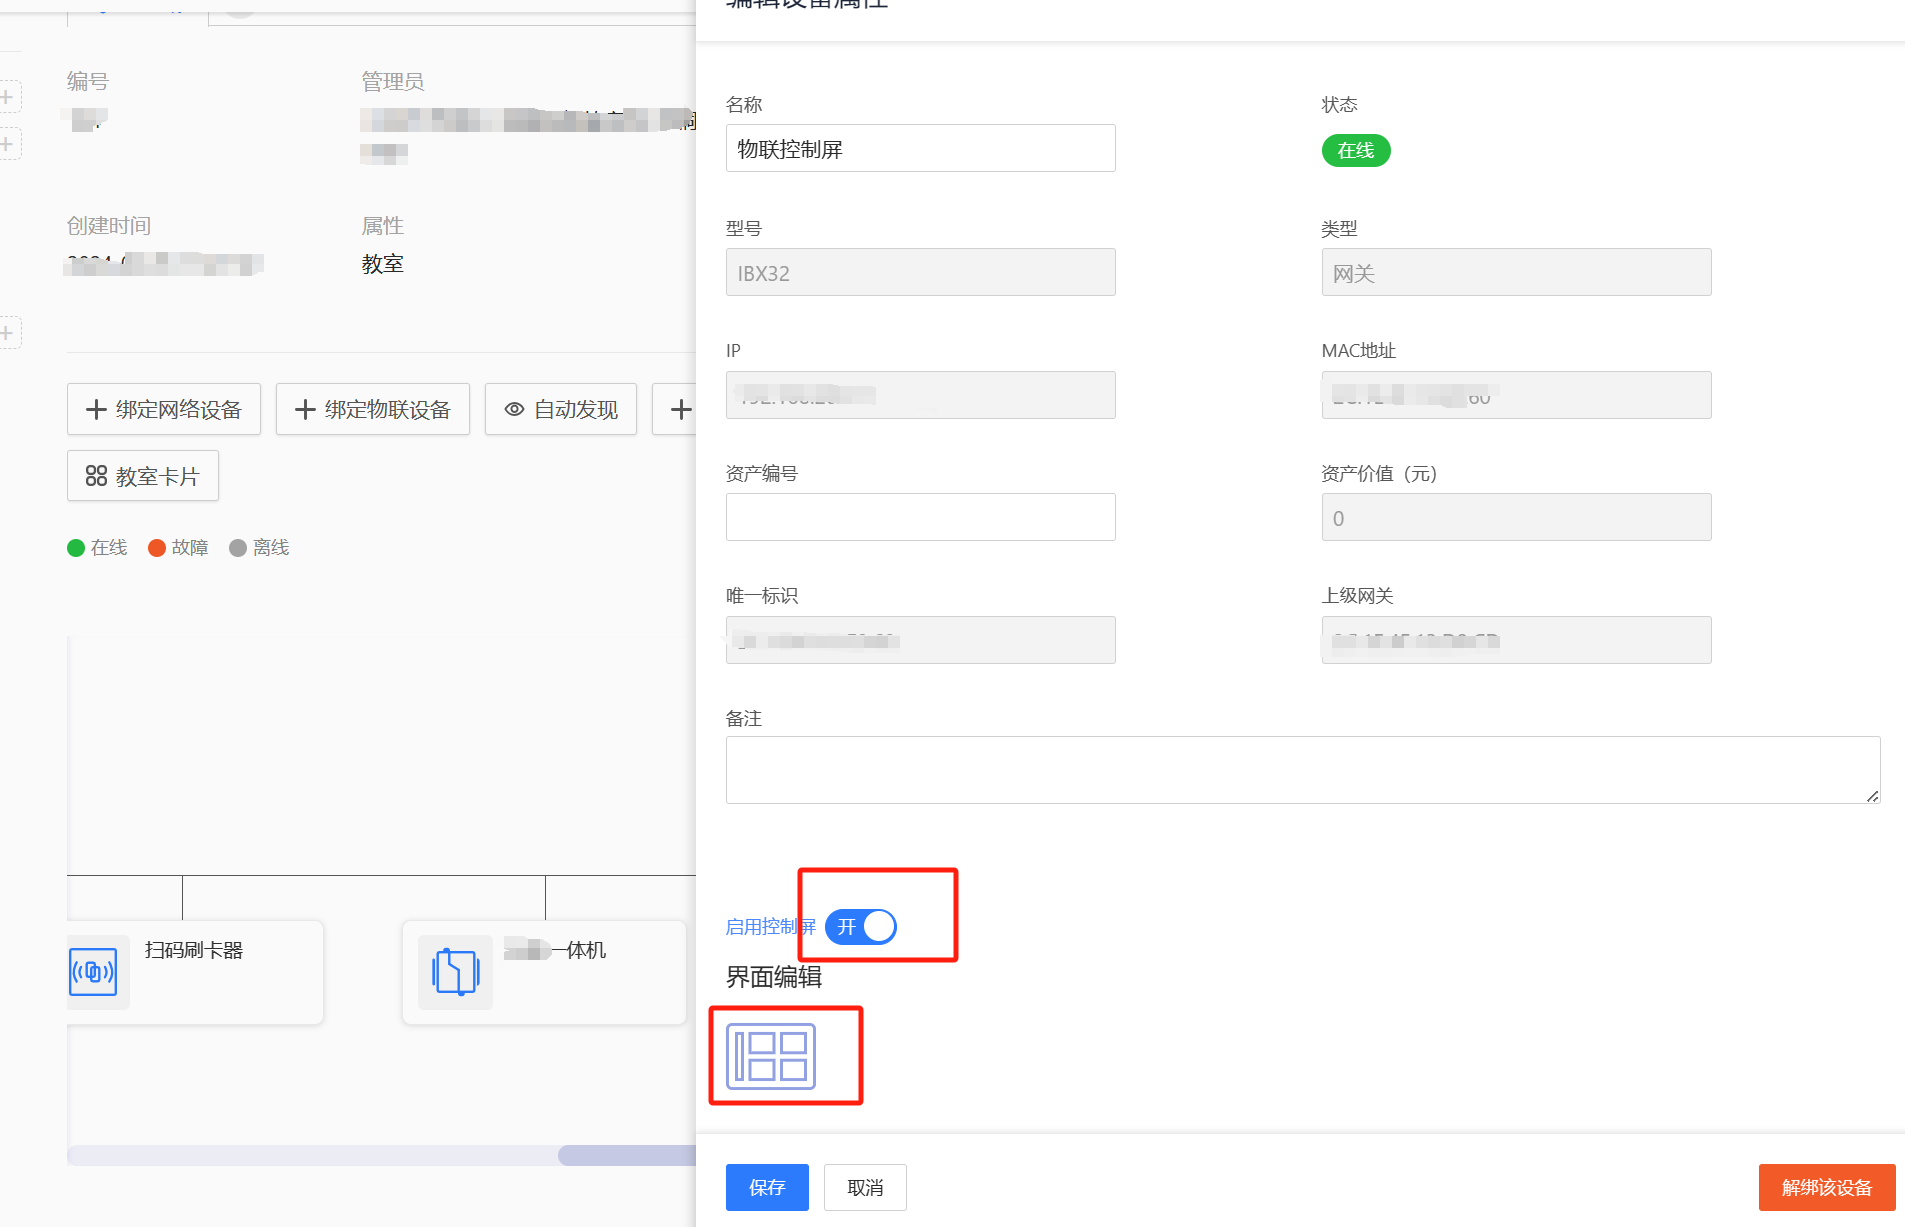1905x1227 pixels.
Task: Click the green online status dot
Action: [x=76, y=548]
